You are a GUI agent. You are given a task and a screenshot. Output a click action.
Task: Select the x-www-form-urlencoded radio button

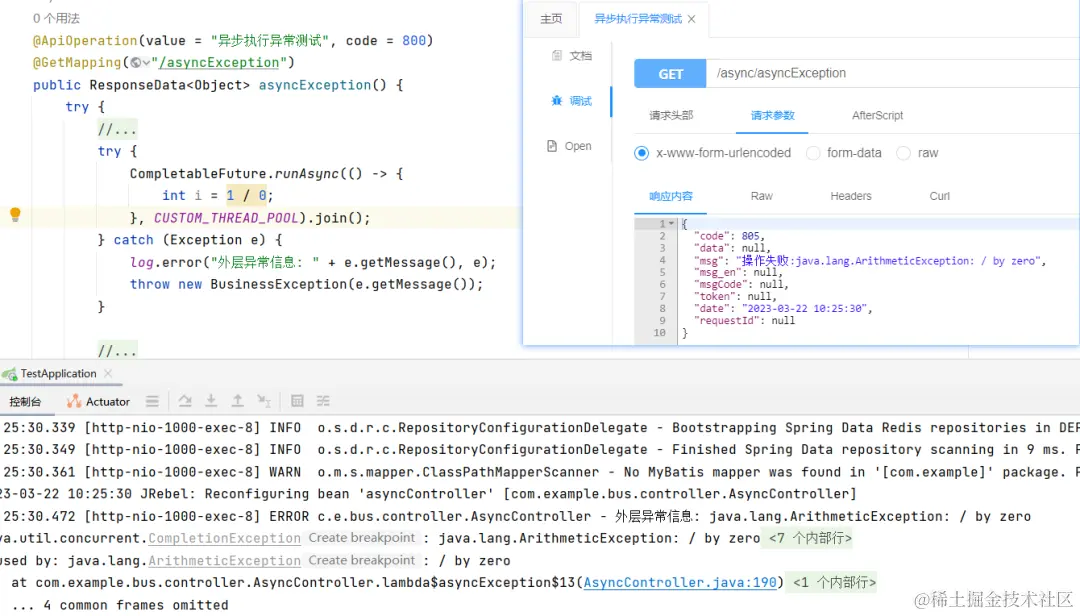(641, 153)
